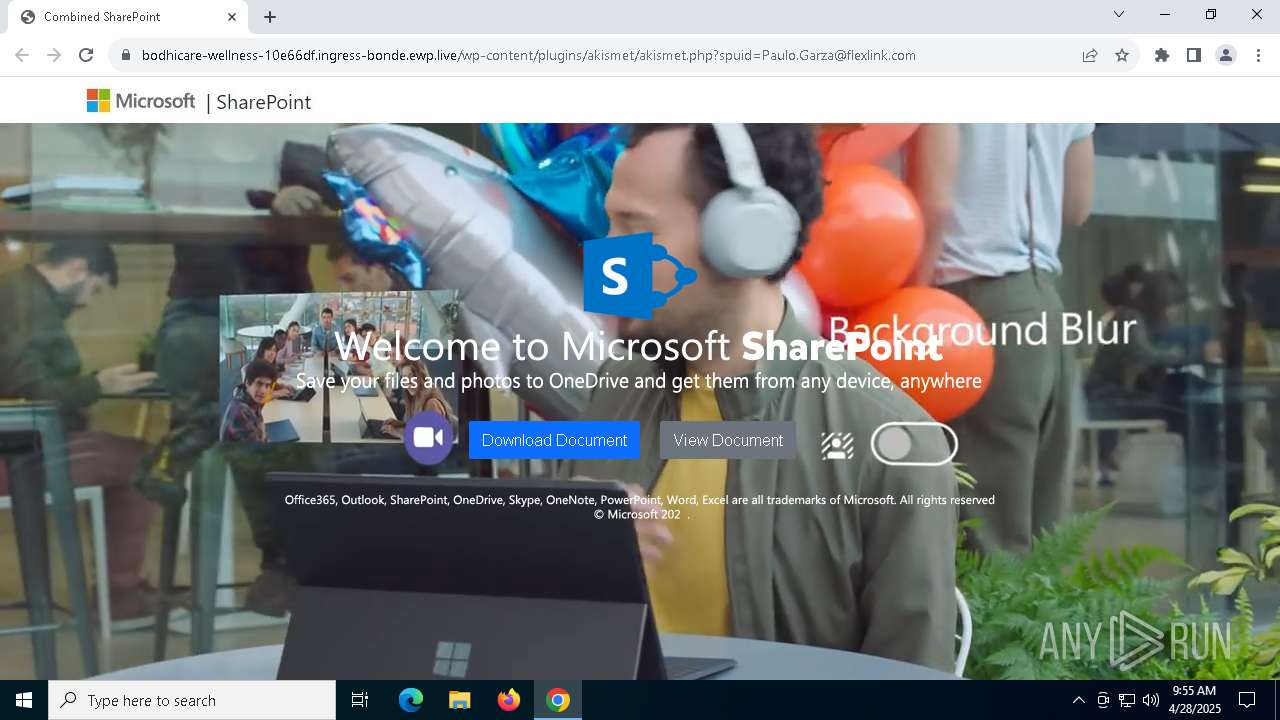
Task: Open the Extensions puzzle icon
Action: pyautogui.click(x=1162, y=55)
